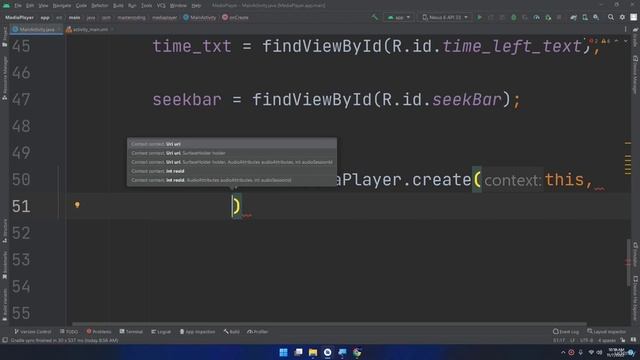Screen dimensions: 640x360
Task: Open the editor tabs overflow menu
Action: pos(625,29)
